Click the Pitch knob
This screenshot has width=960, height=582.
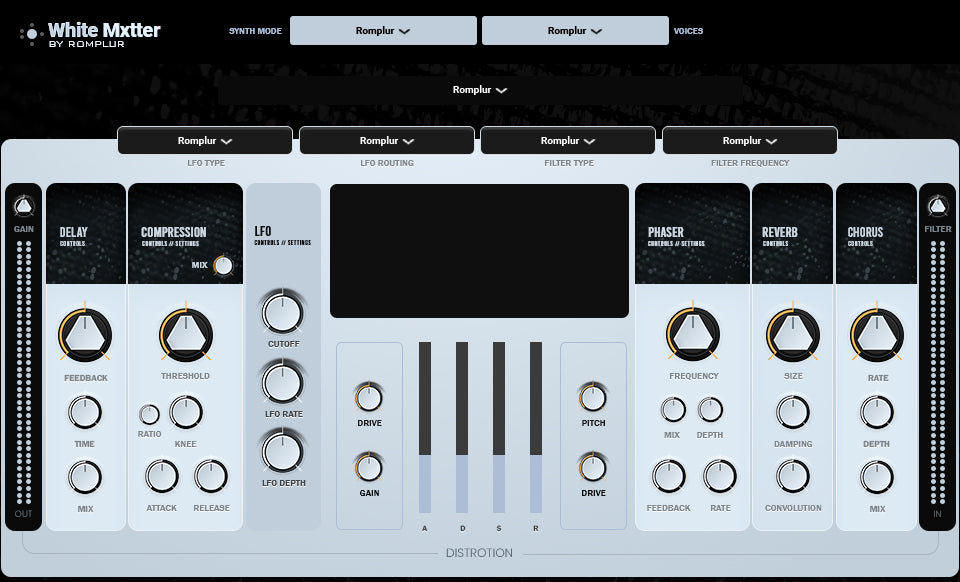click(593, 398)
